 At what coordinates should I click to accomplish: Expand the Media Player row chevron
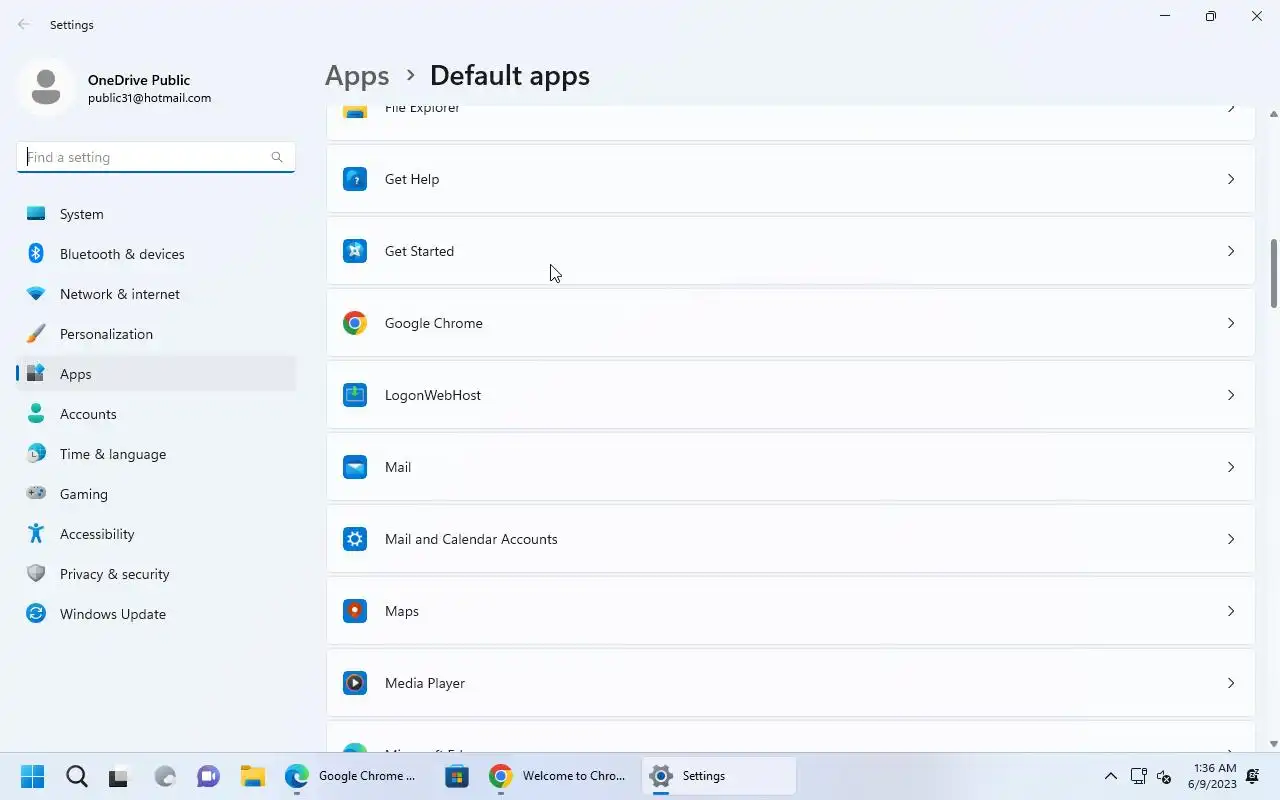coord(1231,683)
